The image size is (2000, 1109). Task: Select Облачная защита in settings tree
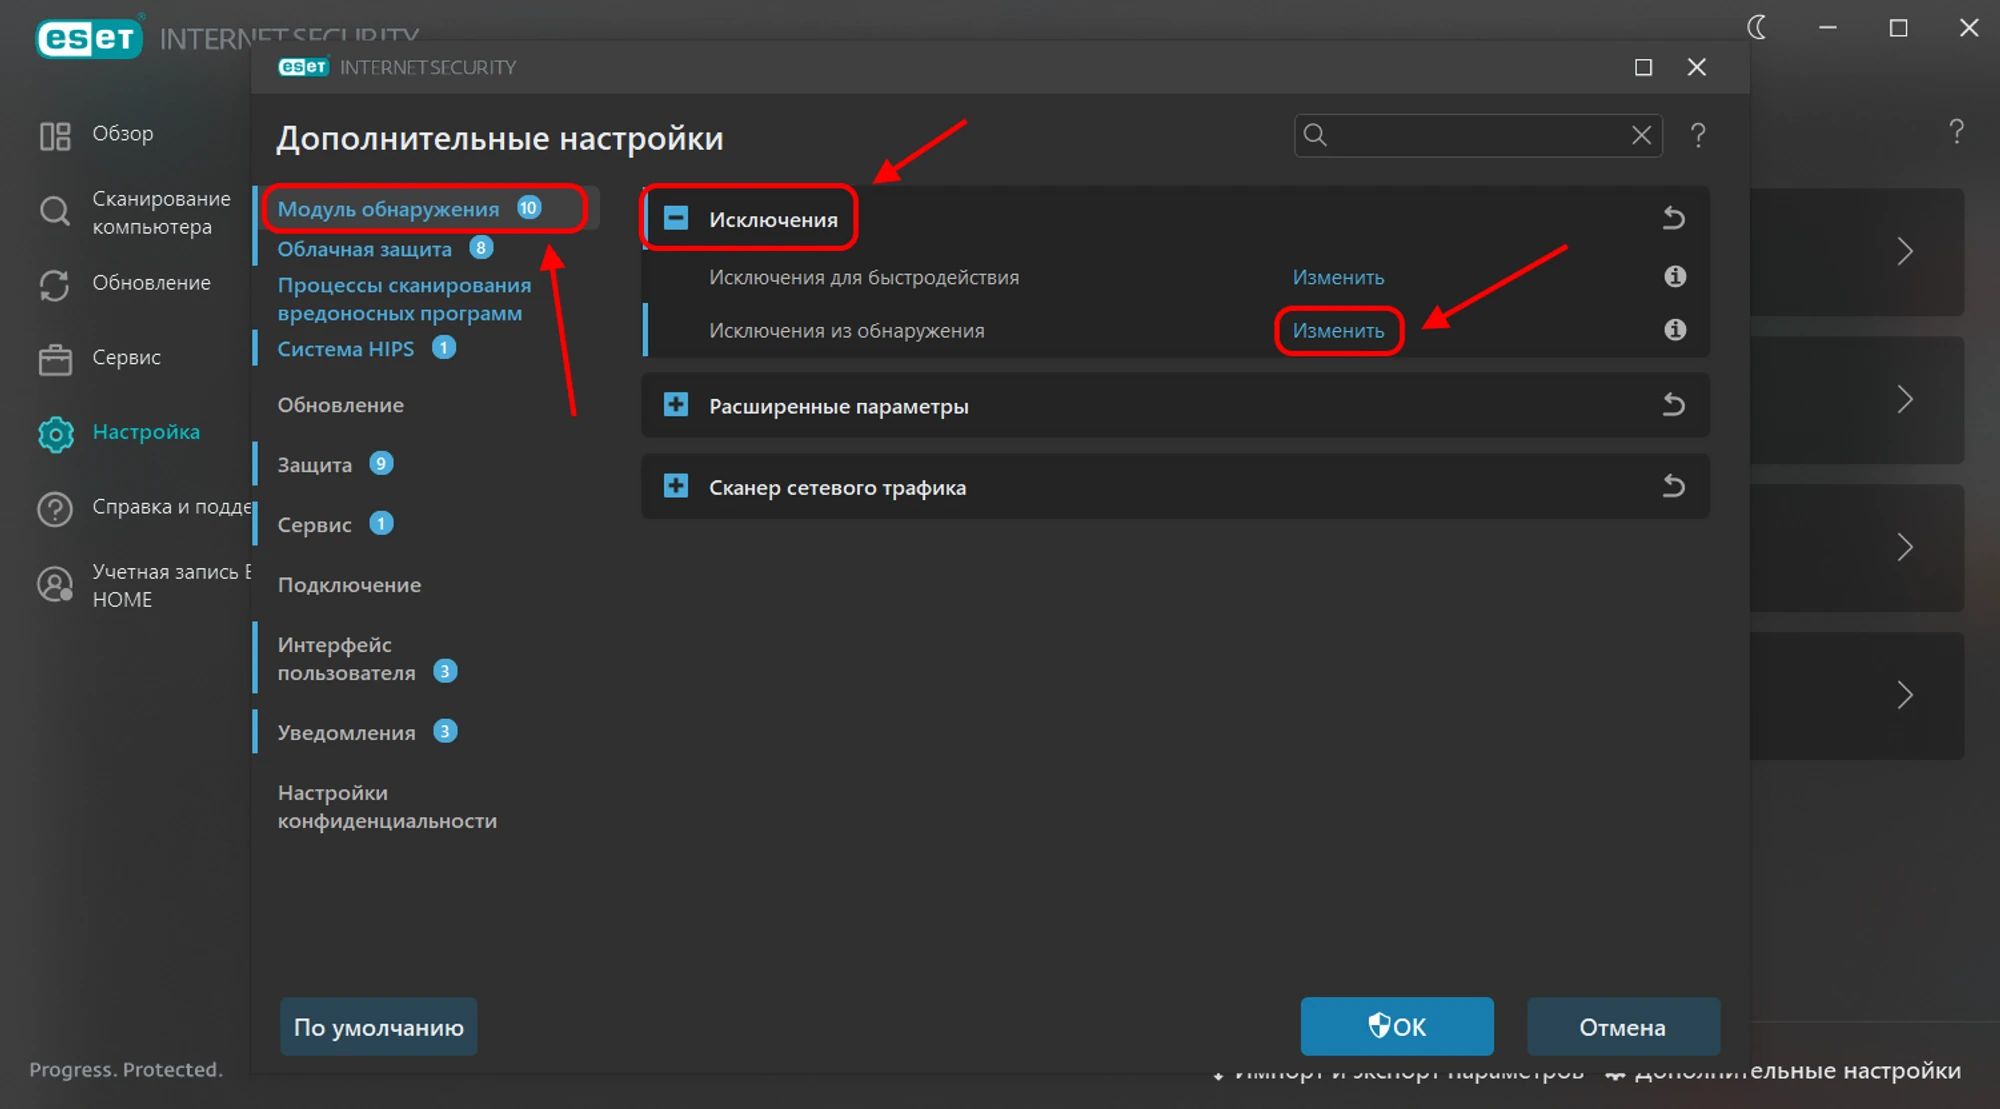point(364,249)
